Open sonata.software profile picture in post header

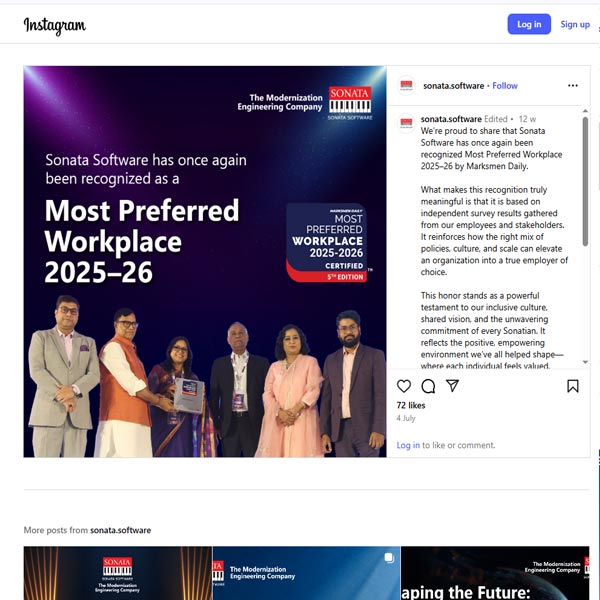pos(406,85)
